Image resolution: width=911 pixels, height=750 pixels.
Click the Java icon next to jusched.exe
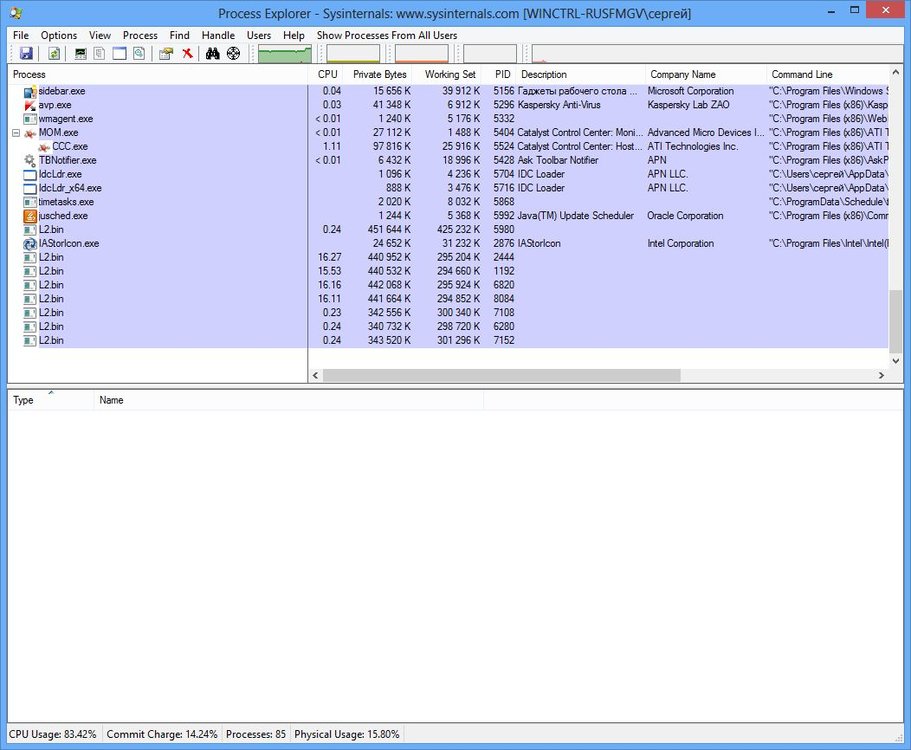tap(30, 216)
